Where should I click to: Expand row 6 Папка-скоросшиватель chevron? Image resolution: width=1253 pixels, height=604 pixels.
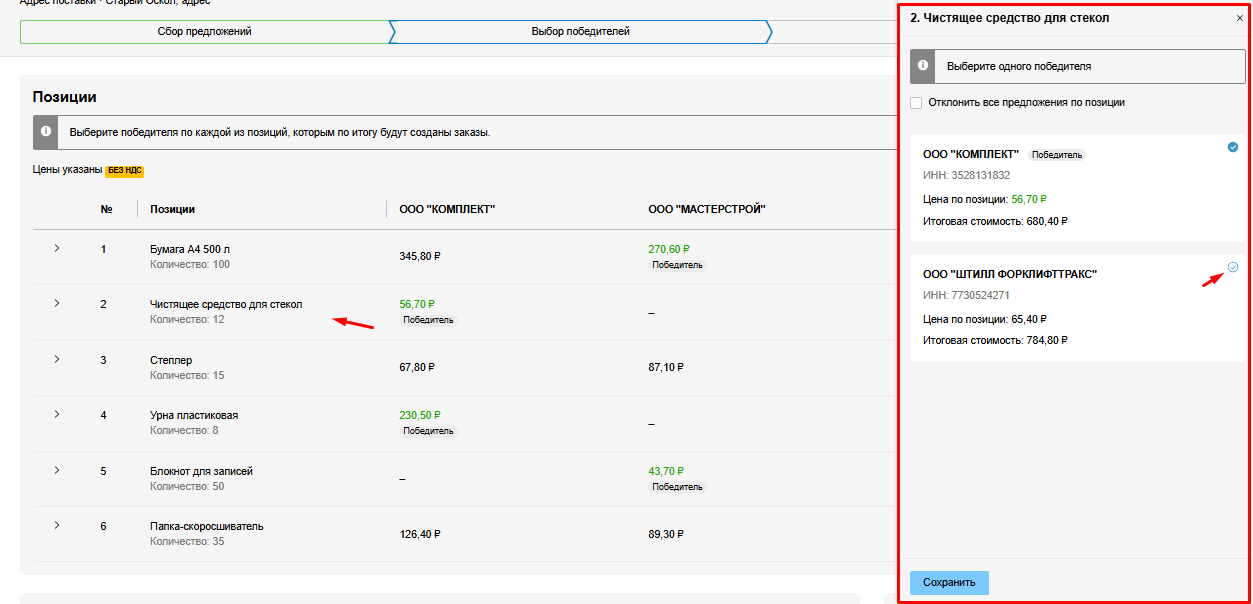[56, 525]
